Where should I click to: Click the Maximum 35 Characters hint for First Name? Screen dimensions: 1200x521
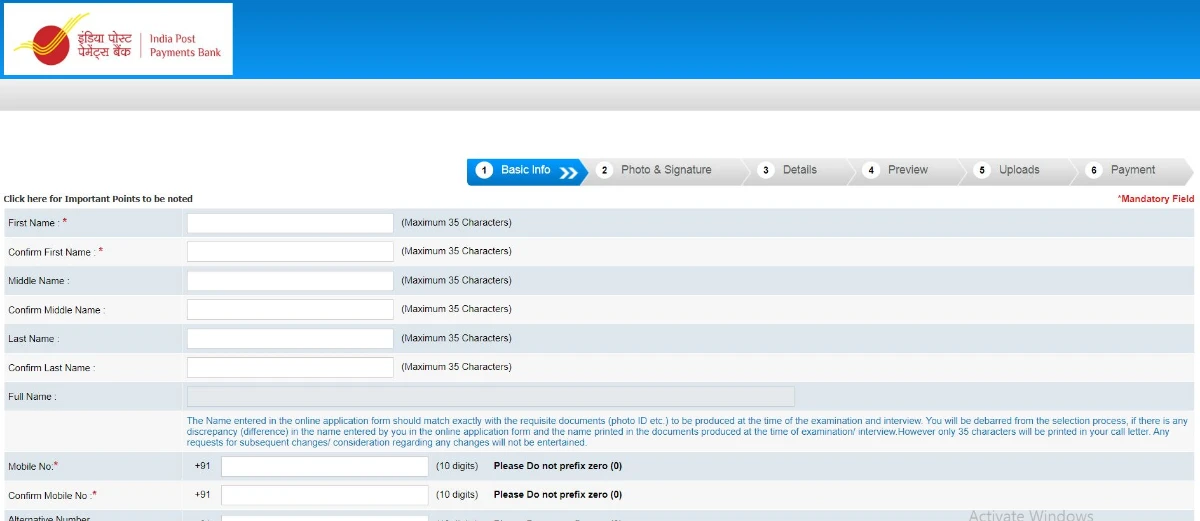point(456,223)
